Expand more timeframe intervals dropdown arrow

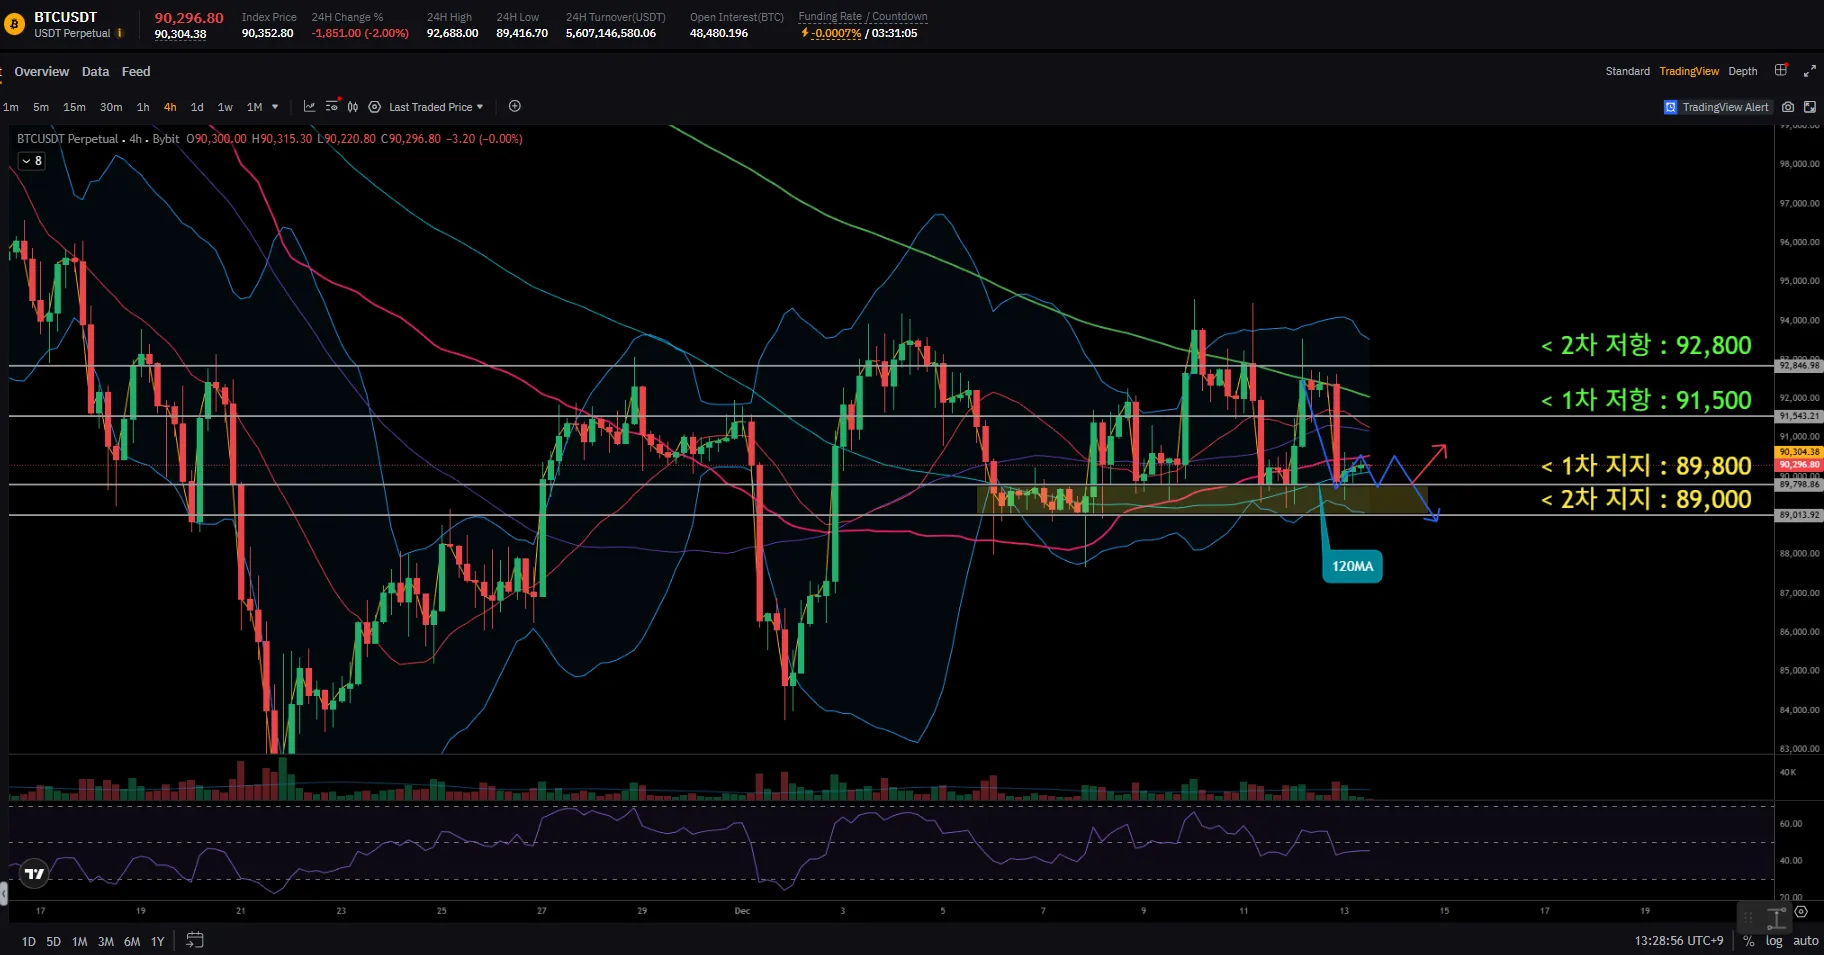coord(275,107)
